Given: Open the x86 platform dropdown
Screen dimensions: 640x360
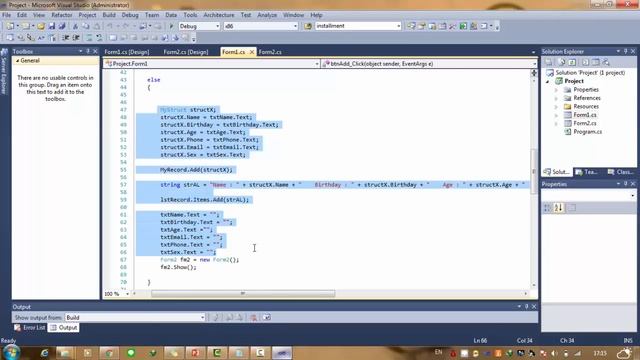Looking at the screenshot, I should pyautogui.click(x=296, y=26).
